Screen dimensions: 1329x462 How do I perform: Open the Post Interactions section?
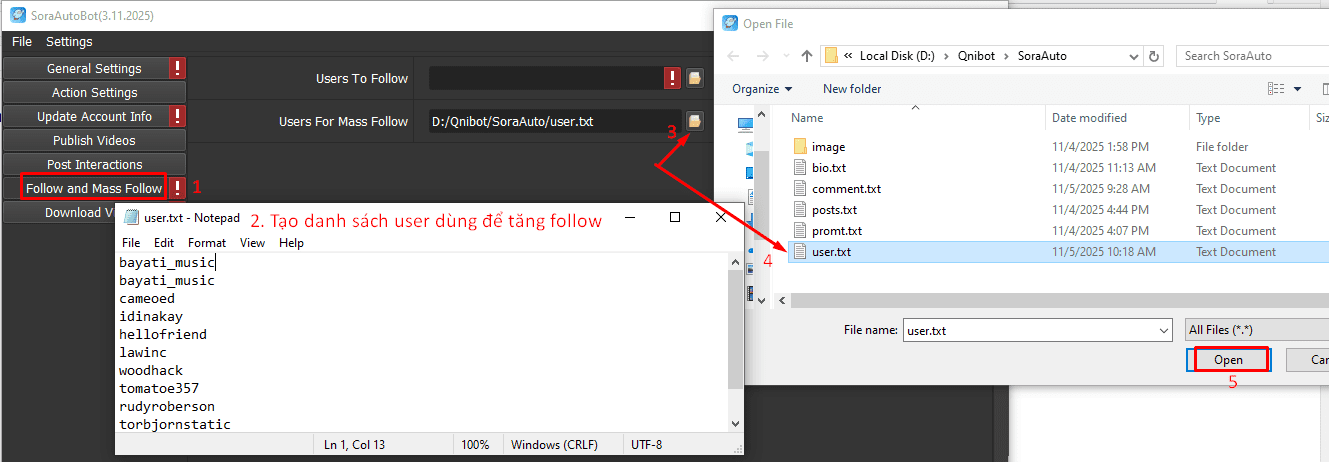point(94,164)
